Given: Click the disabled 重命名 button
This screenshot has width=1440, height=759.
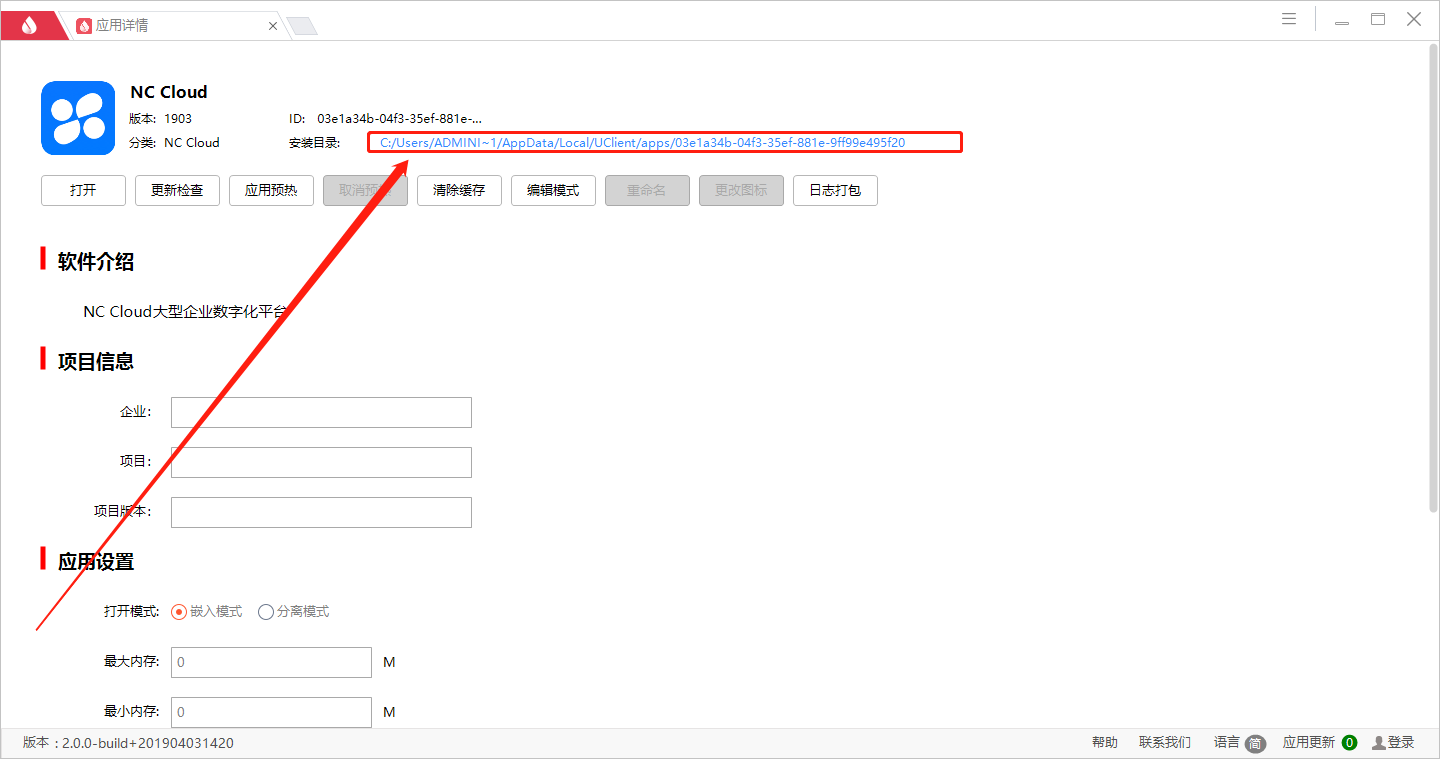Looking at the screenshot, I should point(647,190).
